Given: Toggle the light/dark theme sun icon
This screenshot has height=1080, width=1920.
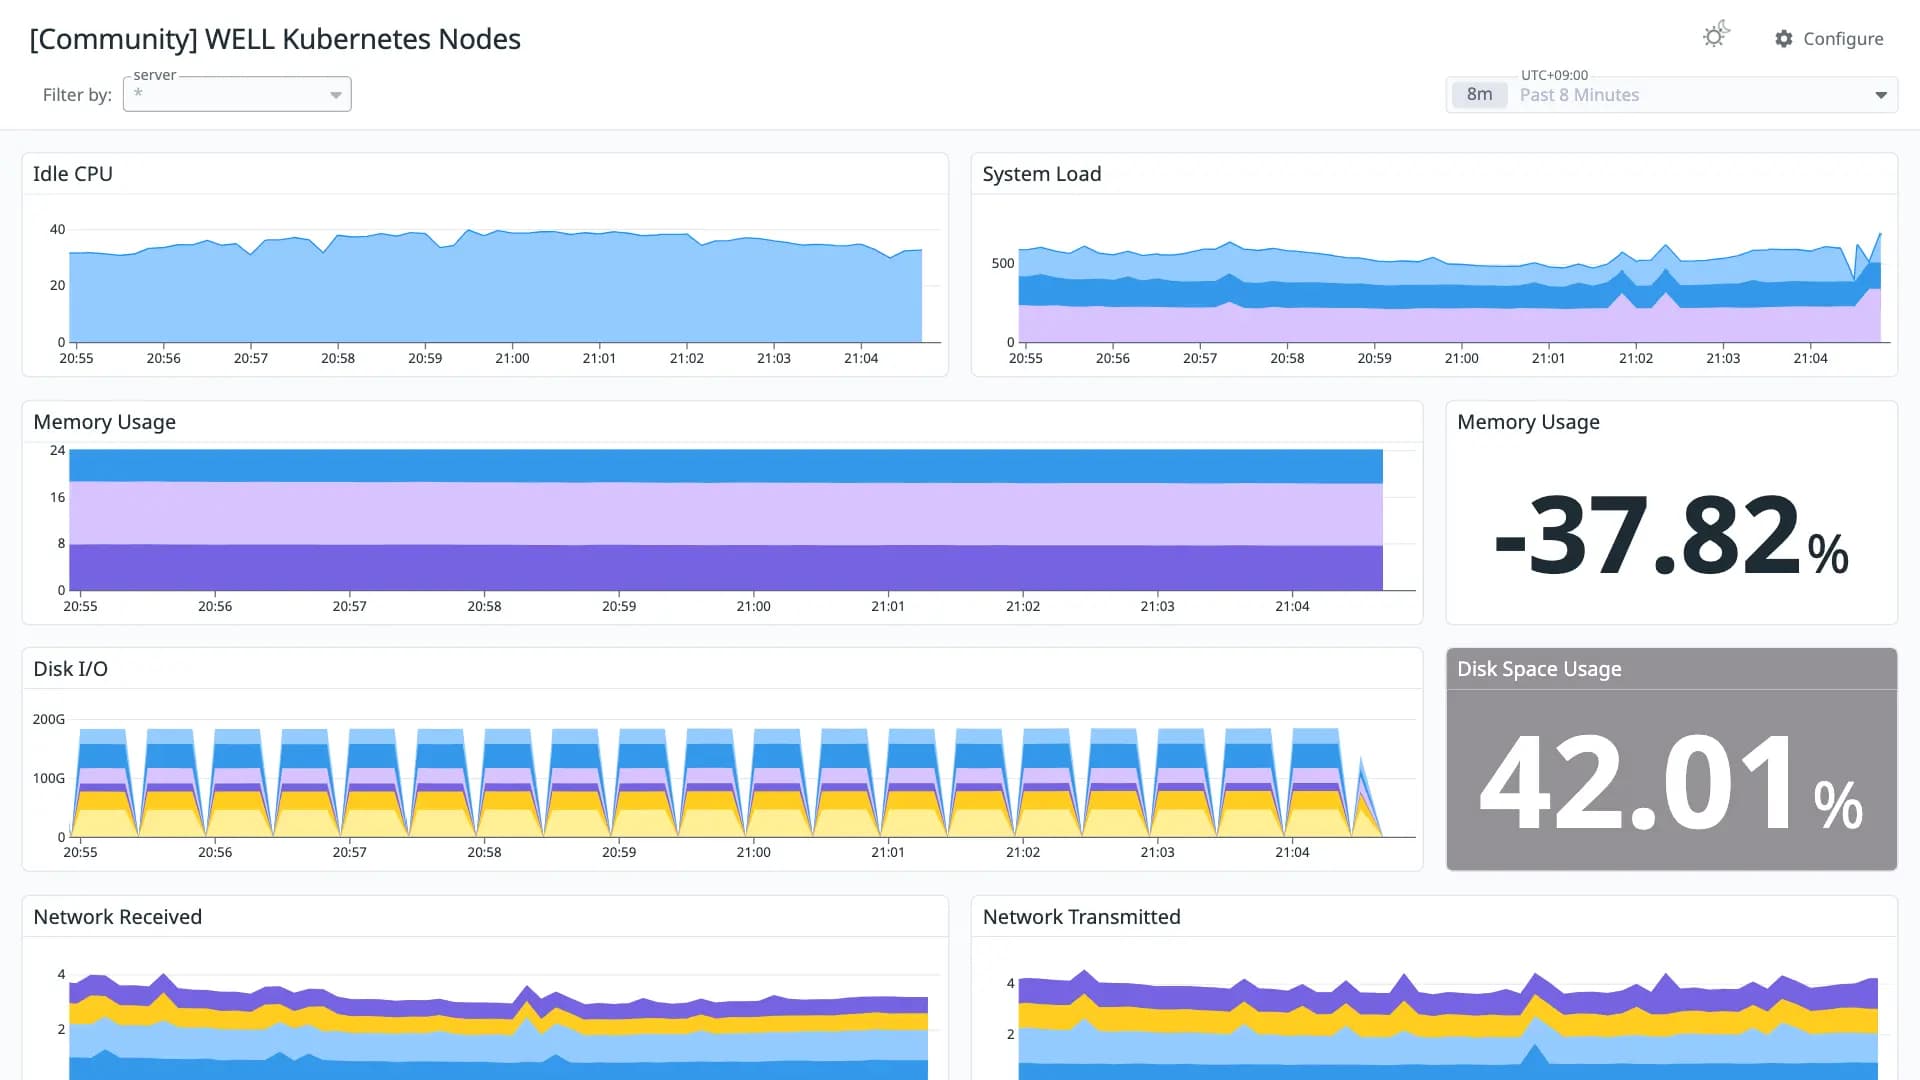Looking at the screenshot, I should (x=1716, y=35).
